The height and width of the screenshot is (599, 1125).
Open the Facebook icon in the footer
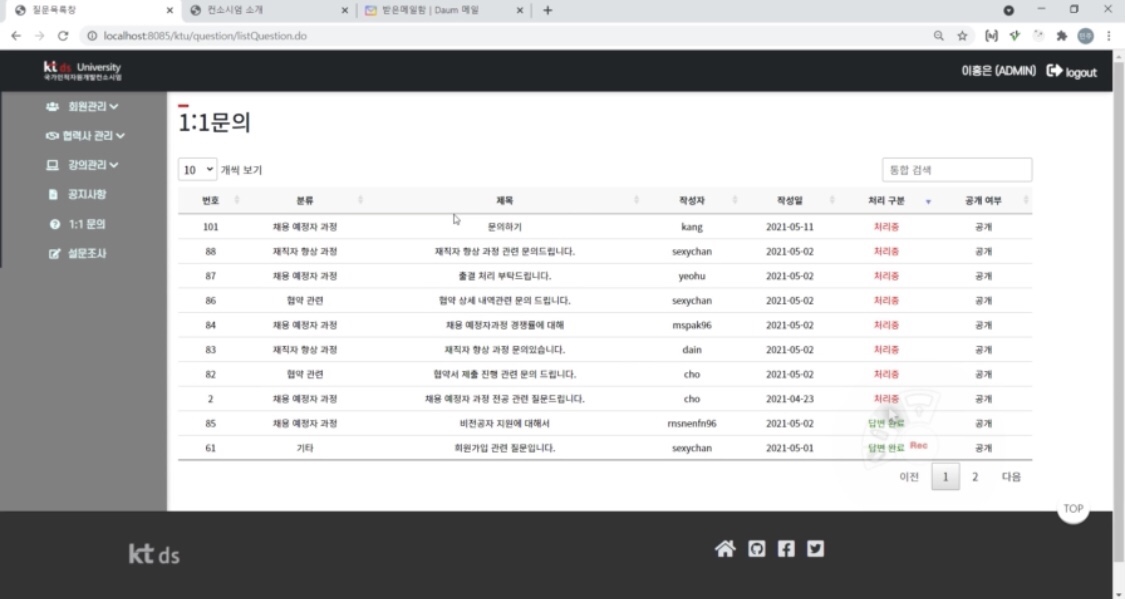point(786,549)
